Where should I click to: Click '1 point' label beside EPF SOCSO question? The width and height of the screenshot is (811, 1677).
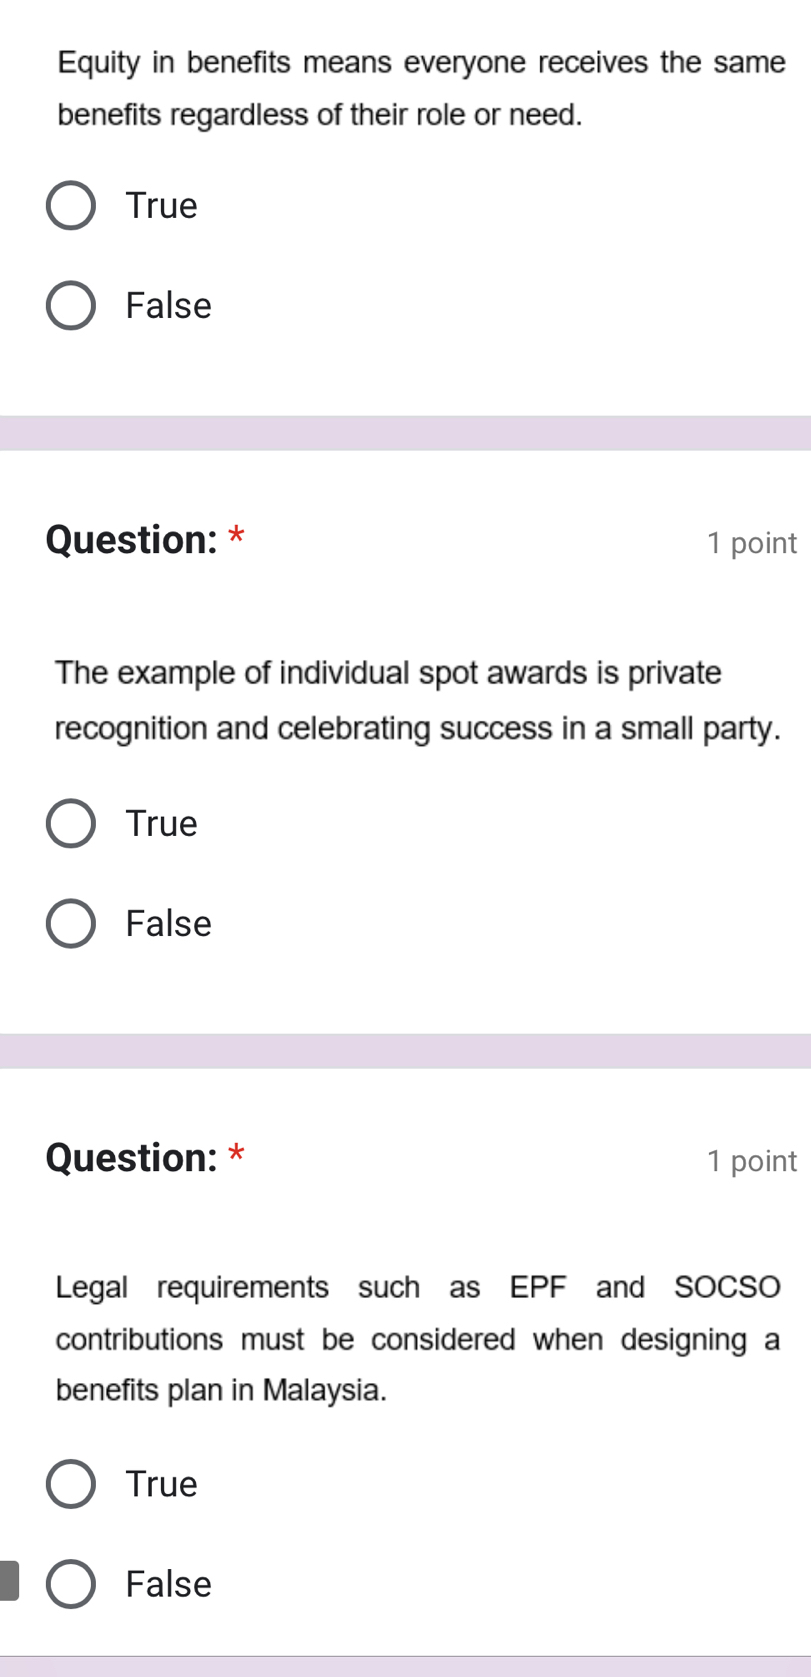pyautogui.click(x=751, y=1162)
